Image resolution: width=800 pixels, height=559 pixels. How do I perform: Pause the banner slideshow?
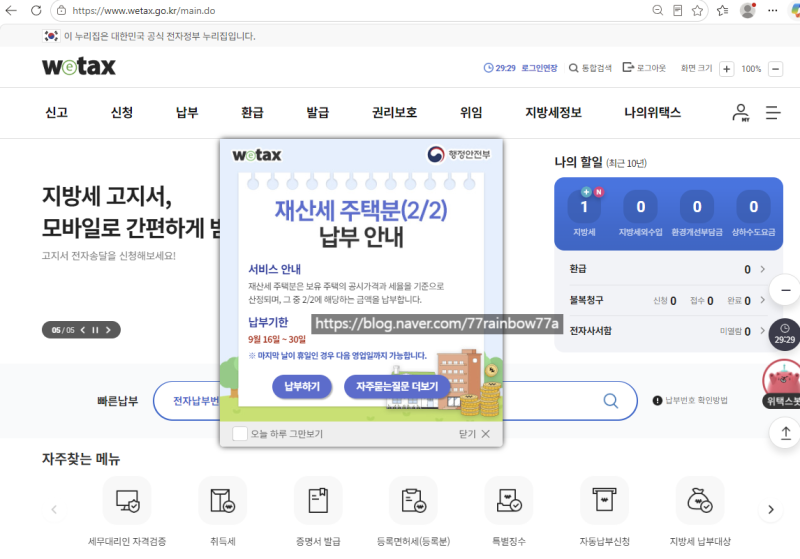coord(95,330)
